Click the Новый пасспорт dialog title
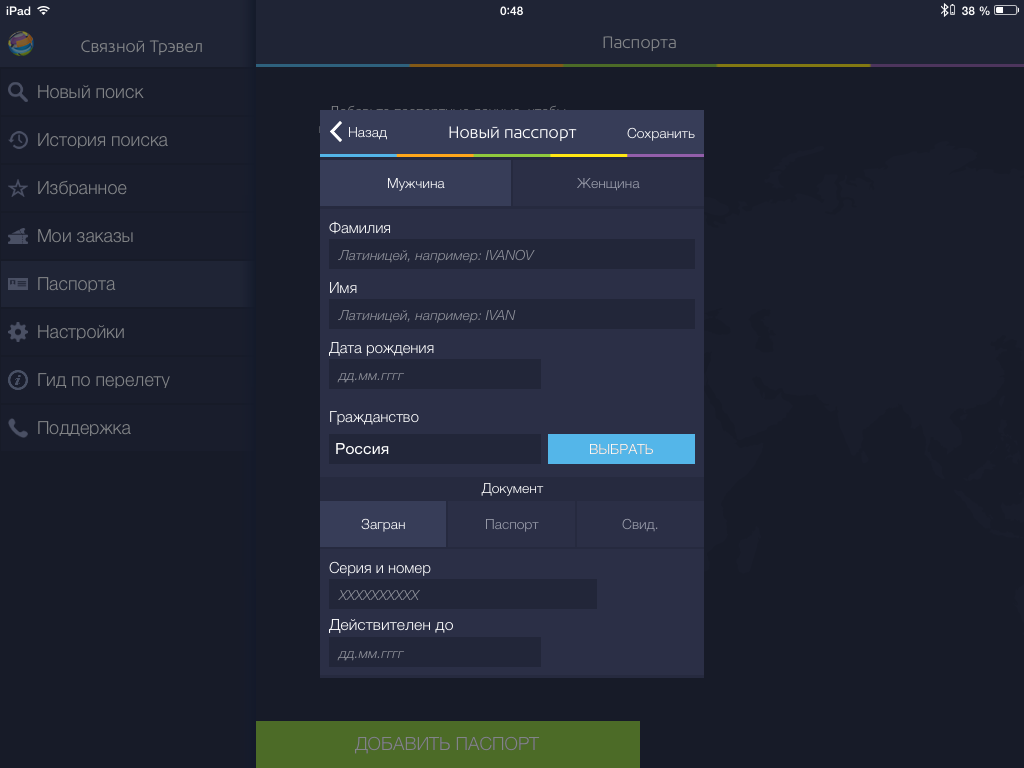The height and width of the screenshot is (768, 1024). 512,133
